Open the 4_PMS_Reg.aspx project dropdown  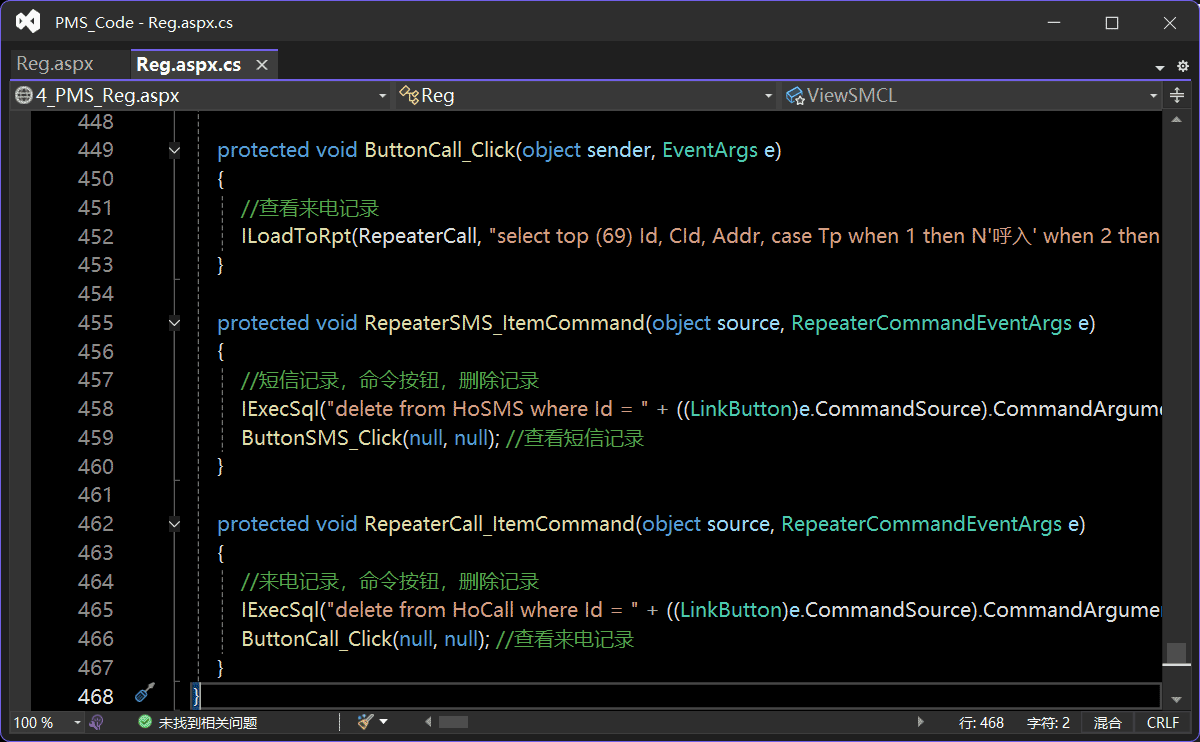point(200,96)
